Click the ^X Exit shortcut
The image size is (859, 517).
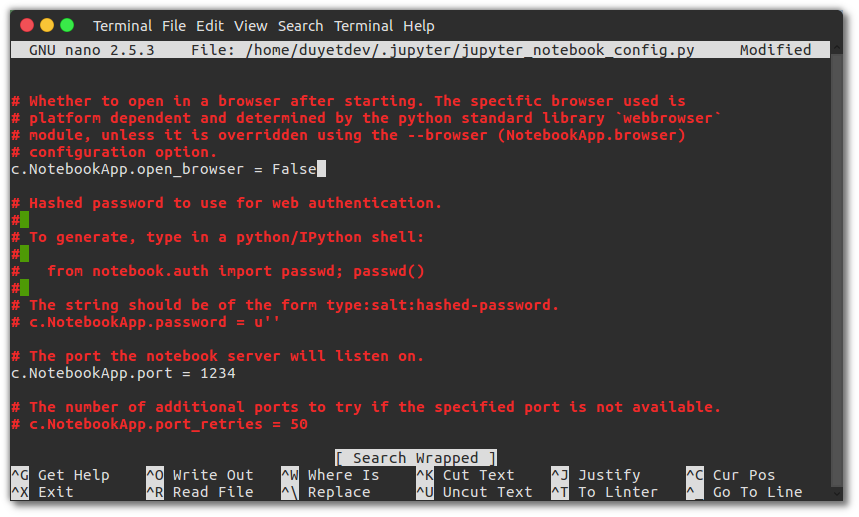click(x=42, y=492)
